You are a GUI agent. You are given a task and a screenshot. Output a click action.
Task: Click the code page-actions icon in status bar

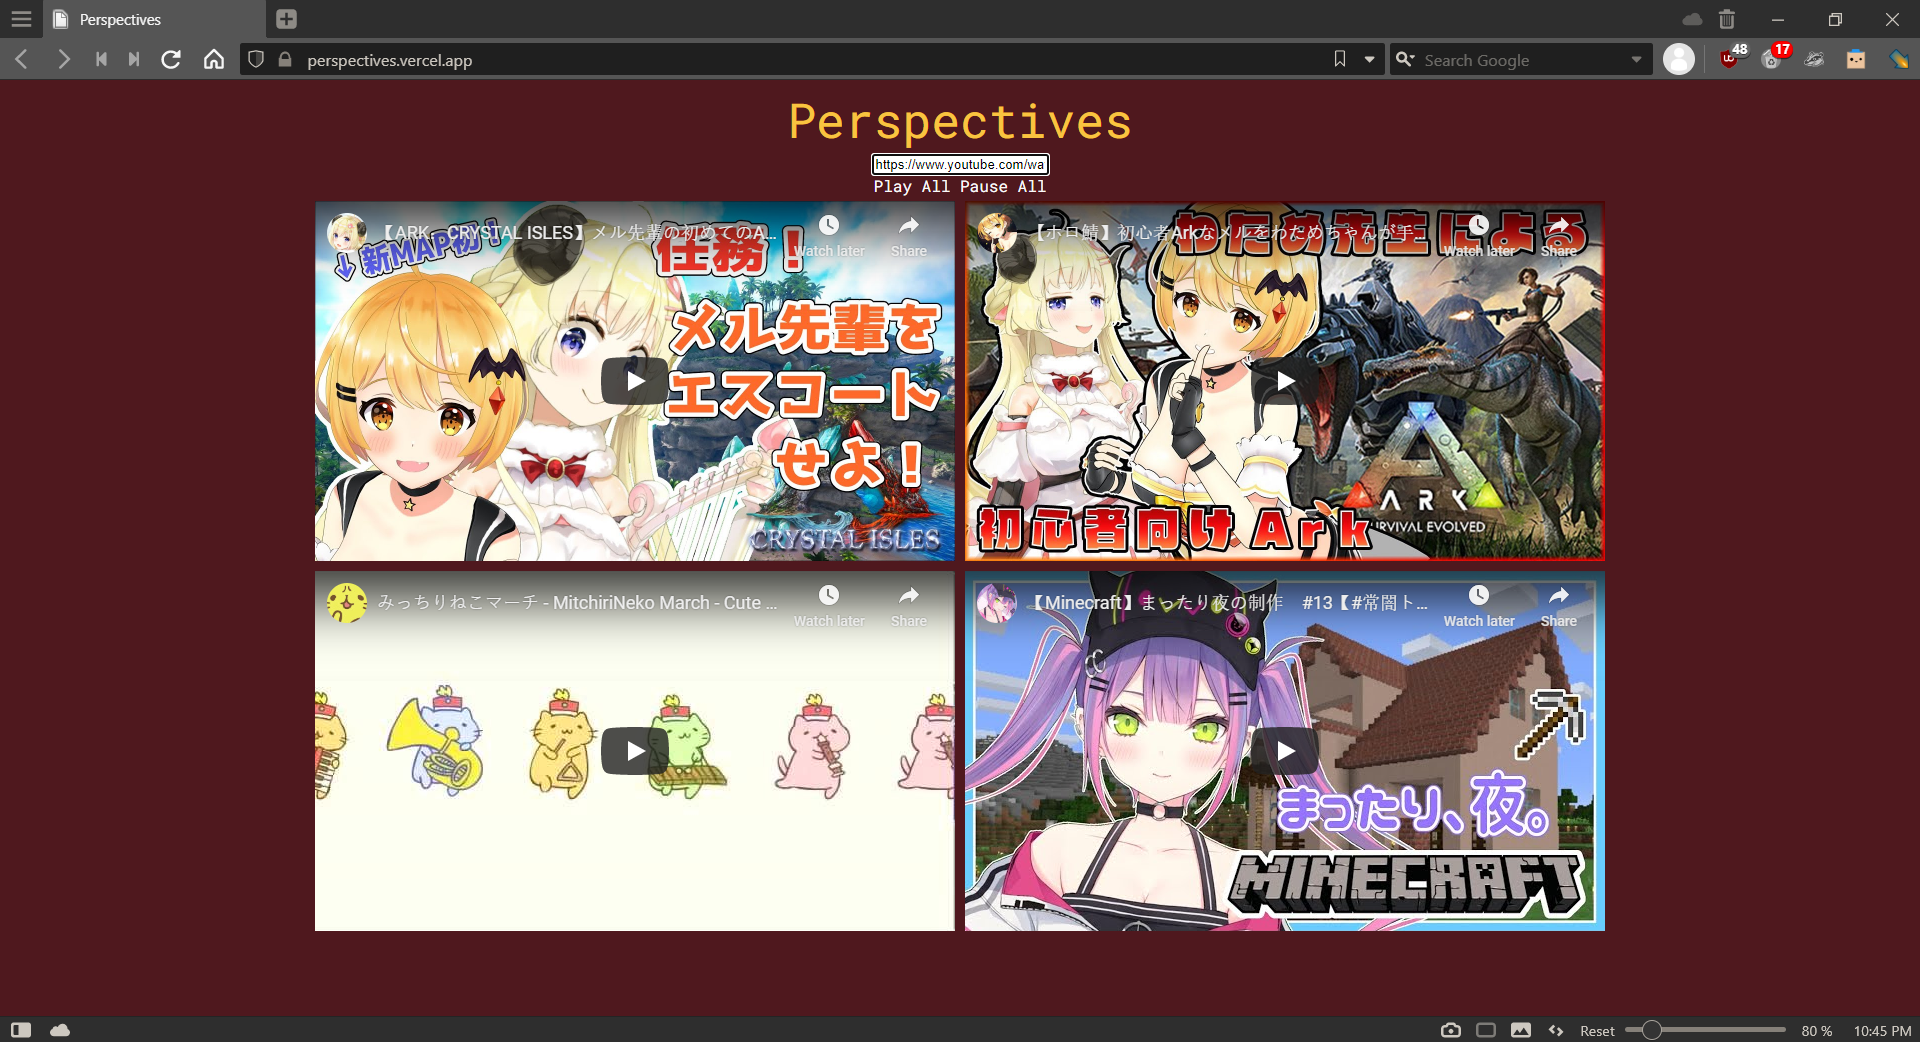1556,1030
